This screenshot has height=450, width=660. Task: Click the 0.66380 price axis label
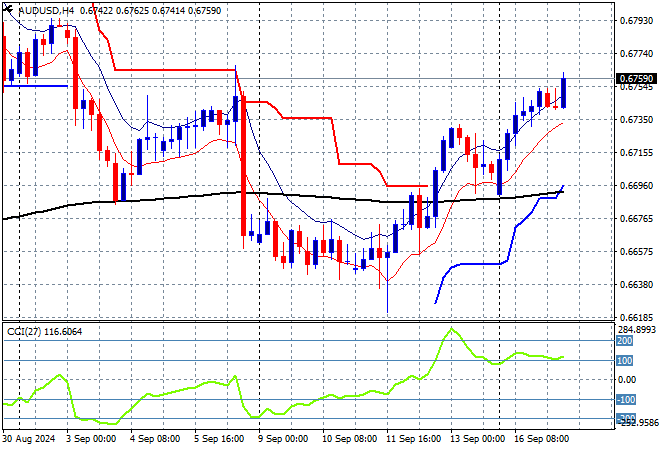coord(636,285)
